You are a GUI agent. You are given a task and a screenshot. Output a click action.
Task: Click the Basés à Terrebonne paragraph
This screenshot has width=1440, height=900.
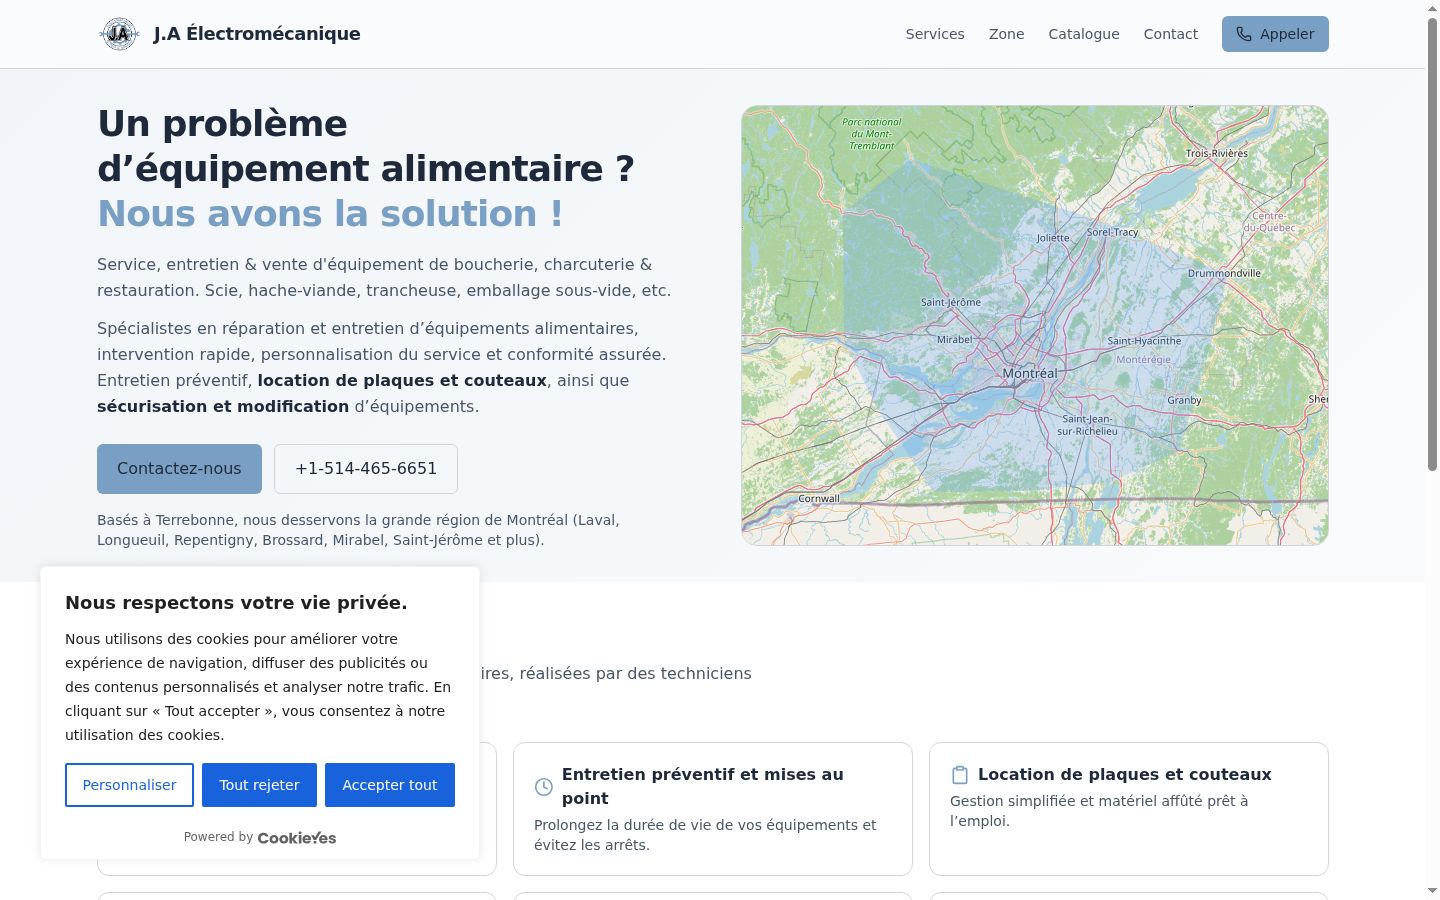(x=358, y=530)
